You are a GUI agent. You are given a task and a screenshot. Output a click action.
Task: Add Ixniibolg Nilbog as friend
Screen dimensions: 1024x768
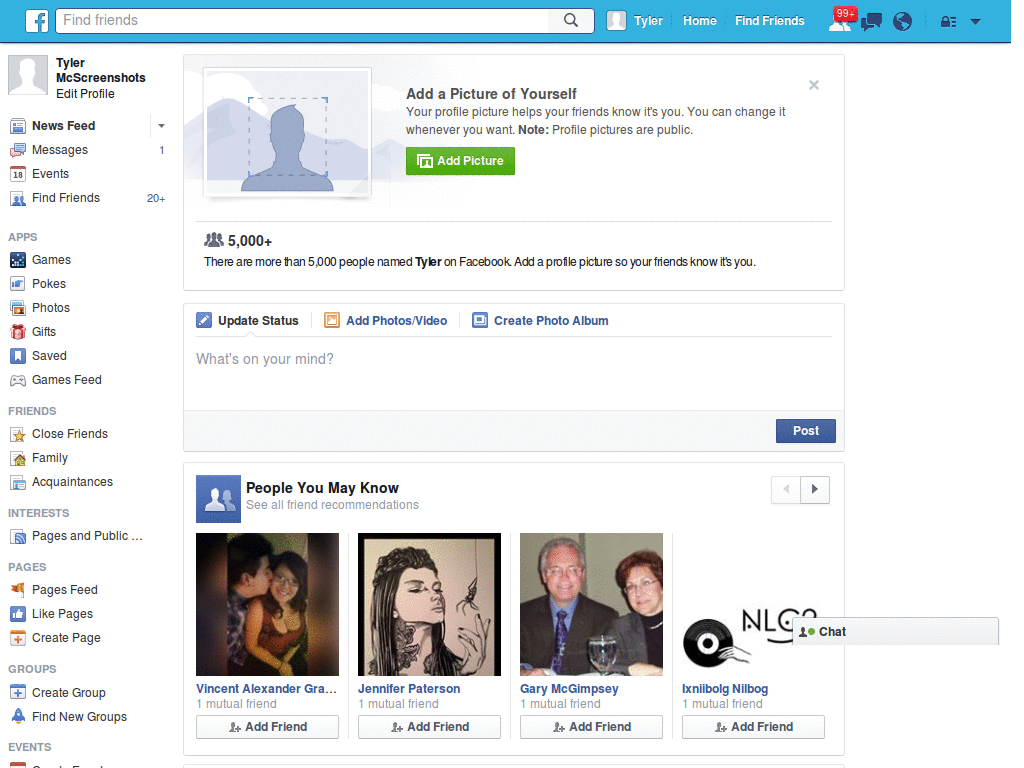753,728
